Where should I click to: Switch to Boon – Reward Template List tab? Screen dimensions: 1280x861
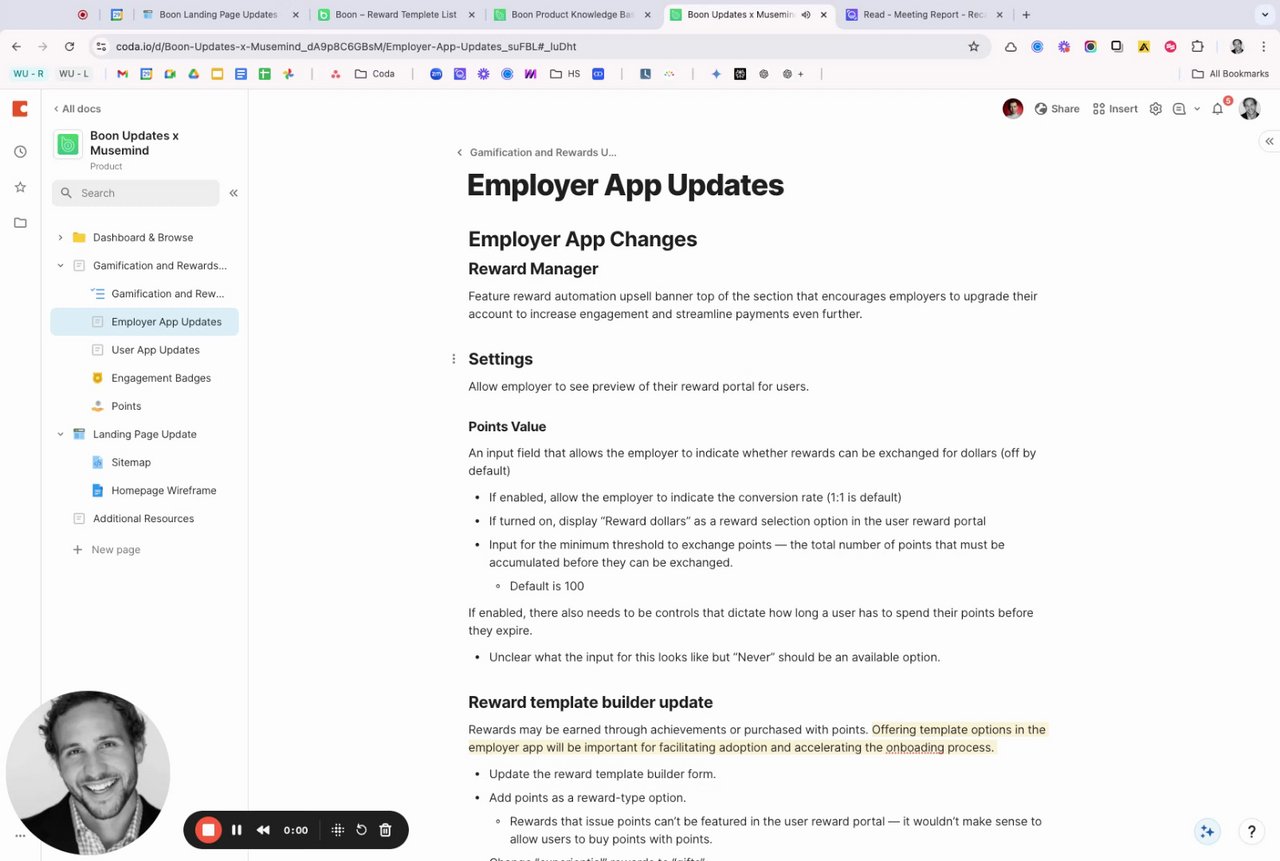(x=395, y=15)
